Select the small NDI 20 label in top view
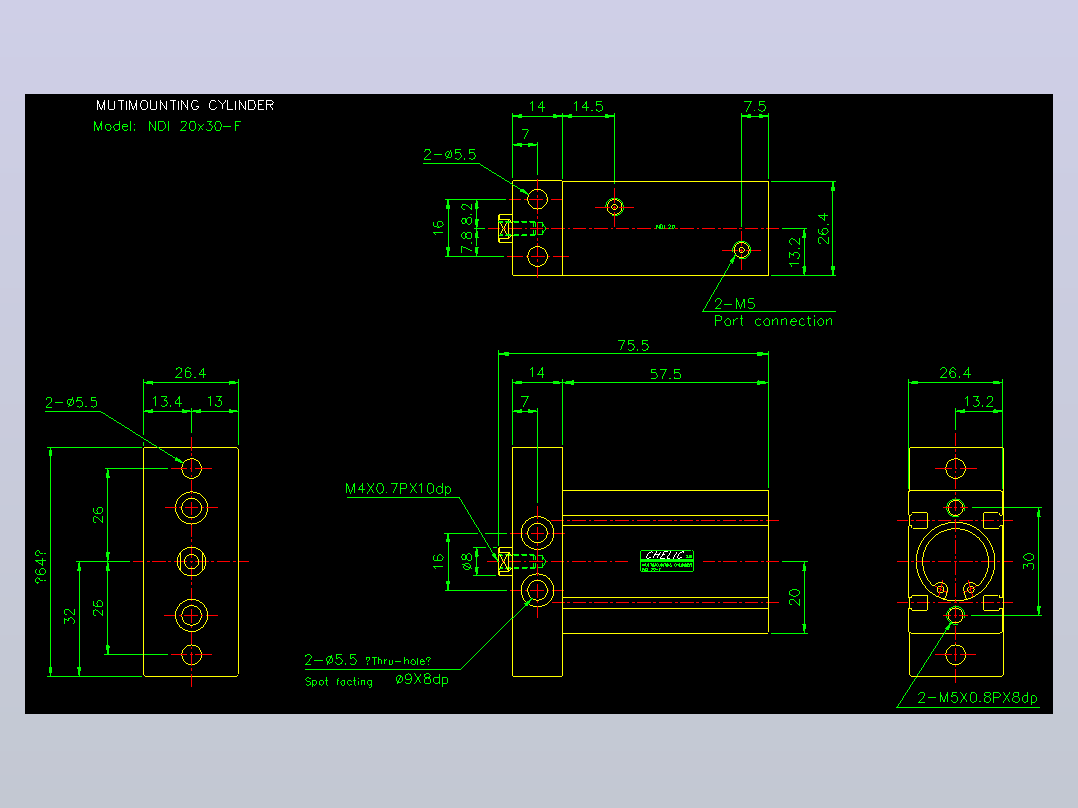The width and height of the screenshot is (1078, 808). pyautogui.click(x=665, y=226)
